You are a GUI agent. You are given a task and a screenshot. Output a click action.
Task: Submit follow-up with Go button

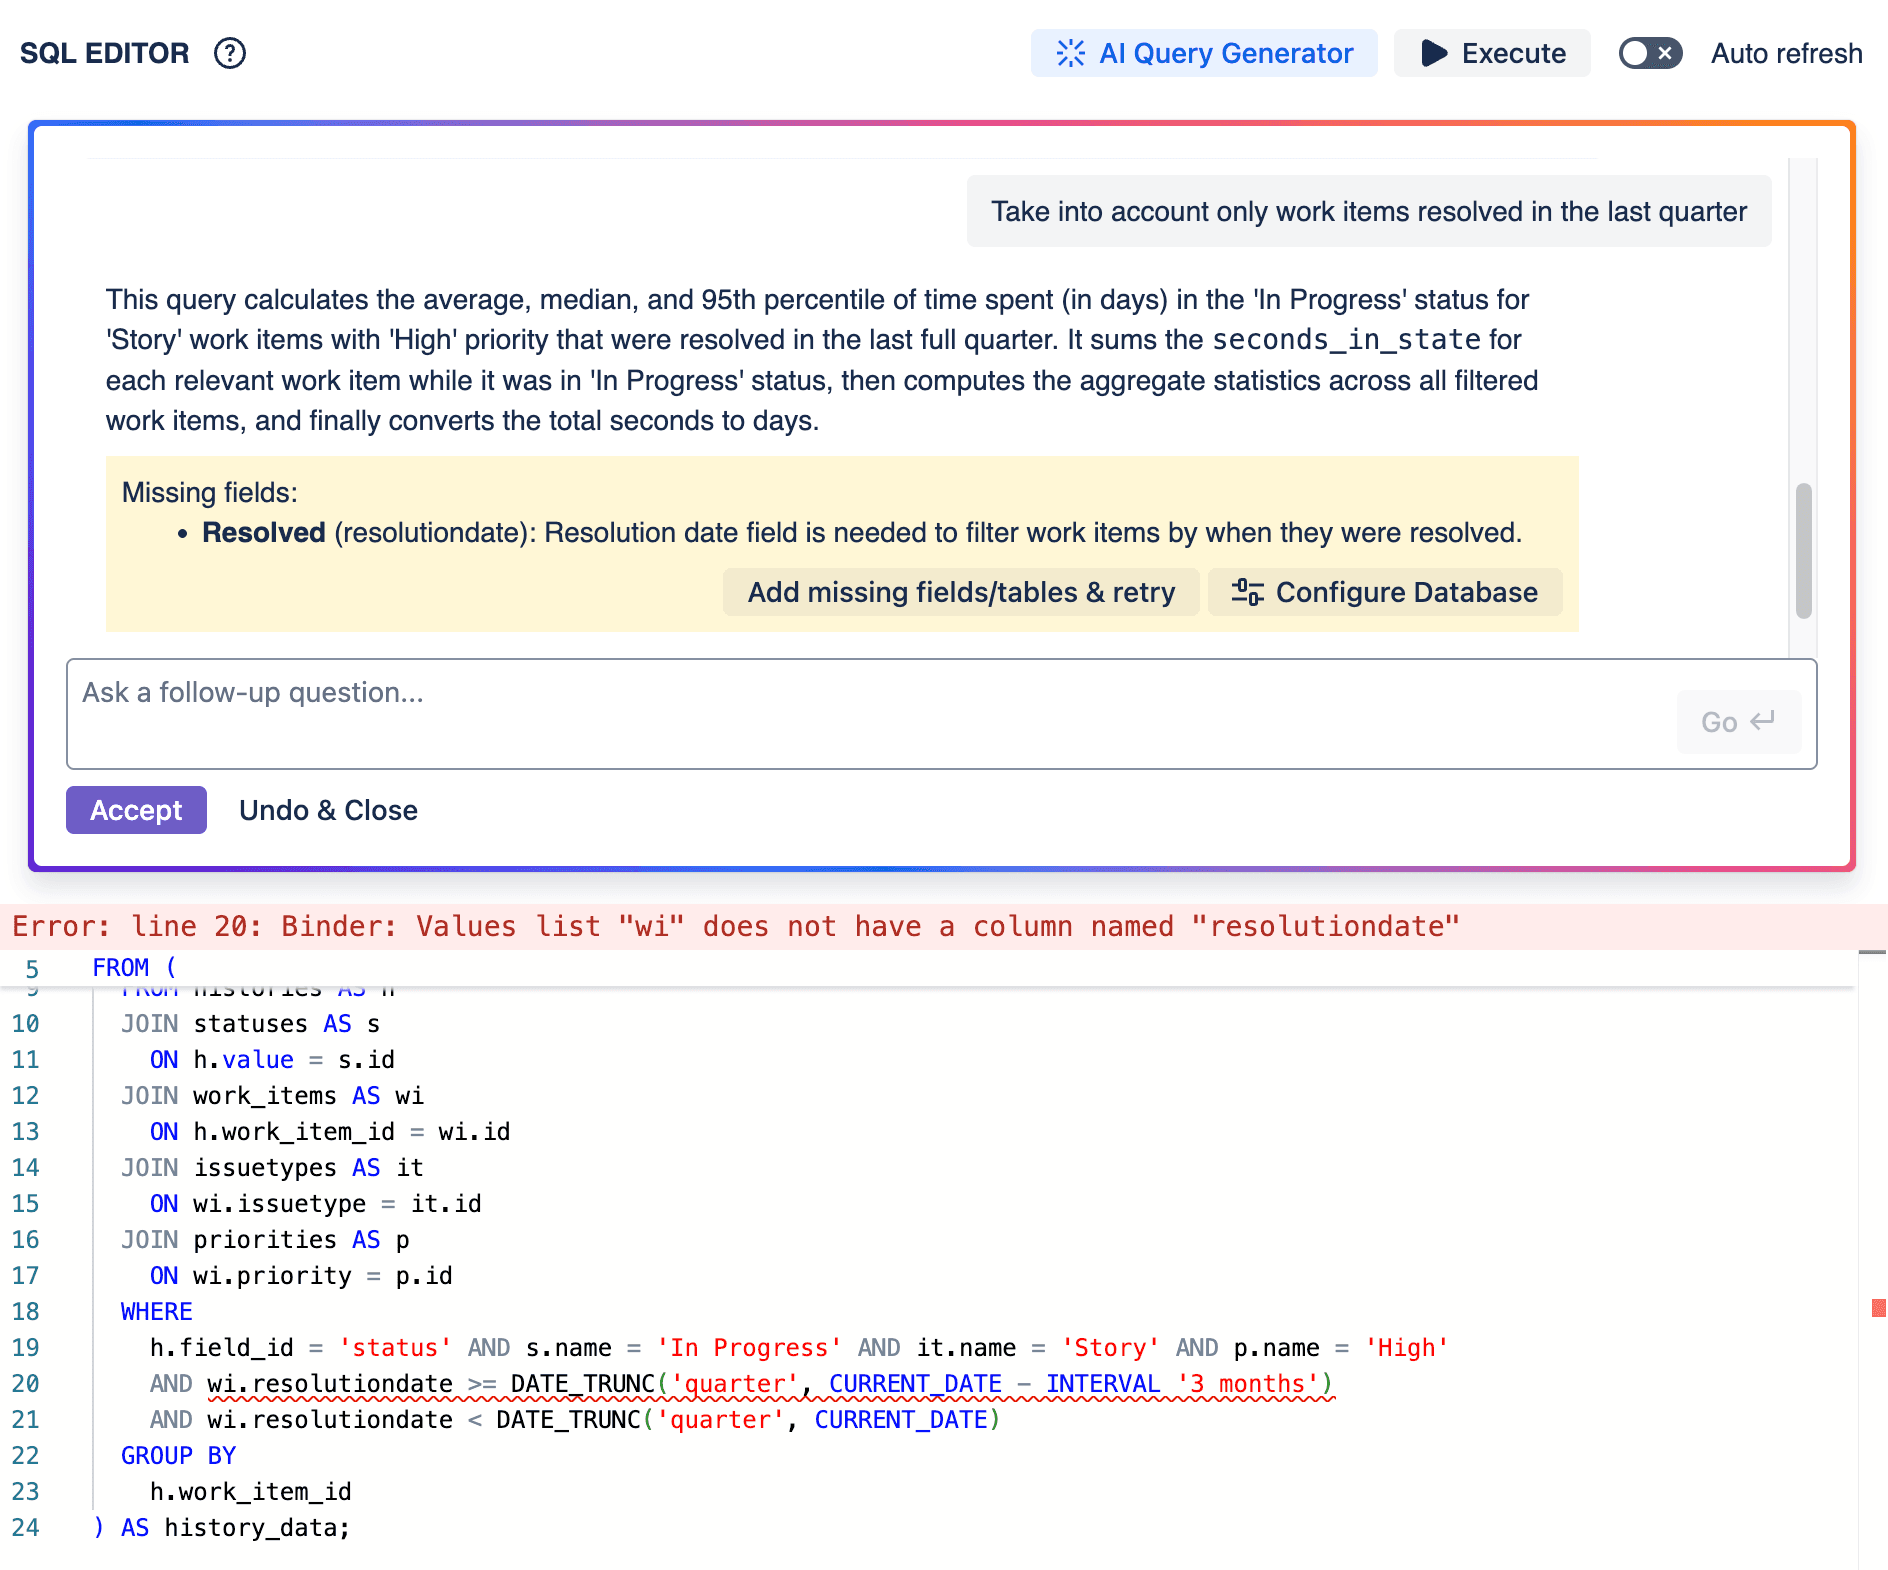click(x=1738, y=722)
